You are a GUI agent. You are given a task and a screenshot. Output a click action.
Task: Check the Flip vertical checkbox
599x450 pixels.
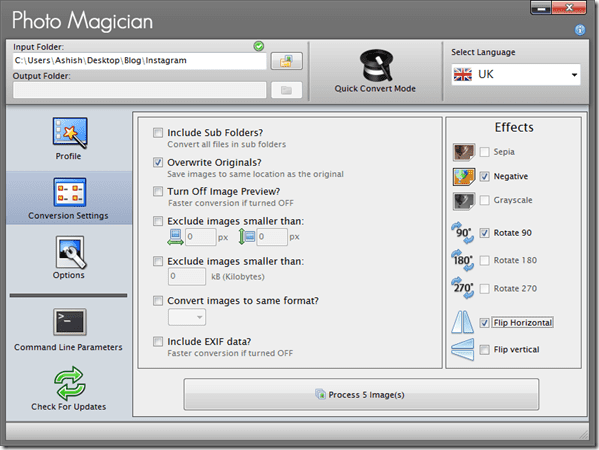coord(484,350)
